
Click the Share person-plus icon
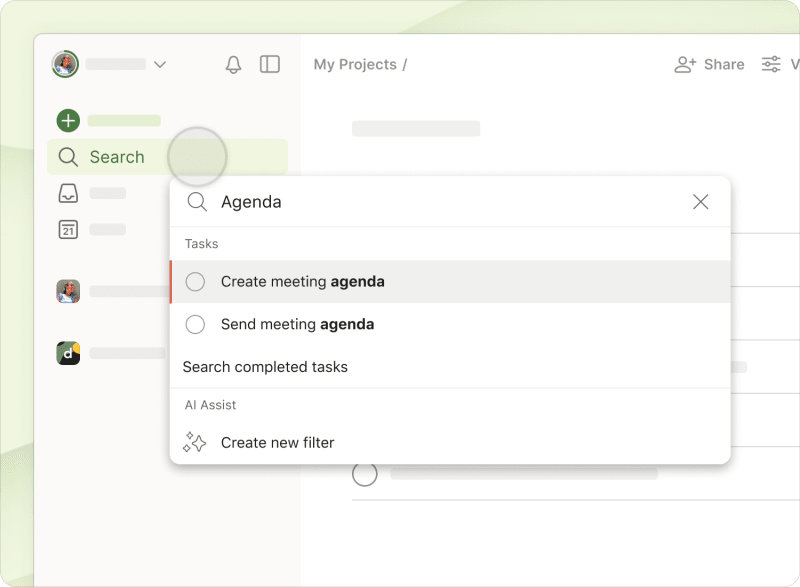click(684, 64)
